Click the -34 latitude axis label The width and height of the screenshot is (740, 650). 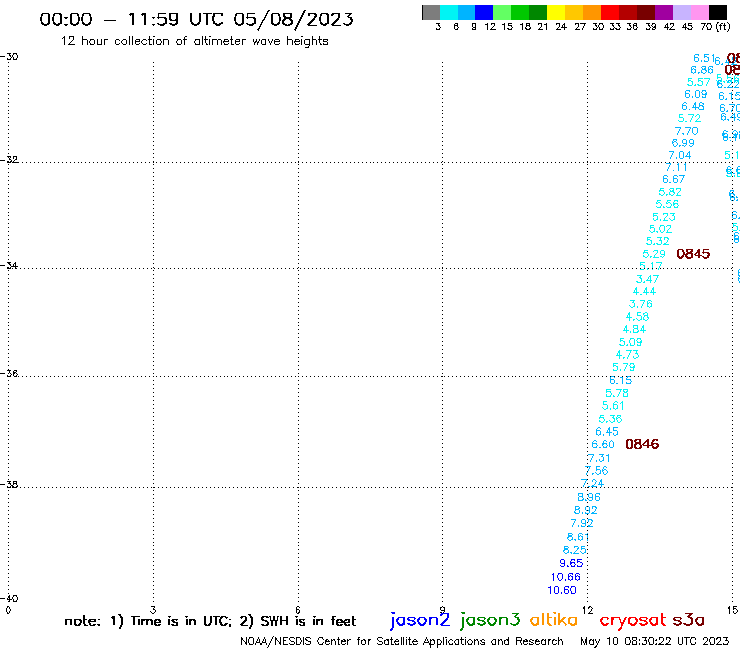9,265
